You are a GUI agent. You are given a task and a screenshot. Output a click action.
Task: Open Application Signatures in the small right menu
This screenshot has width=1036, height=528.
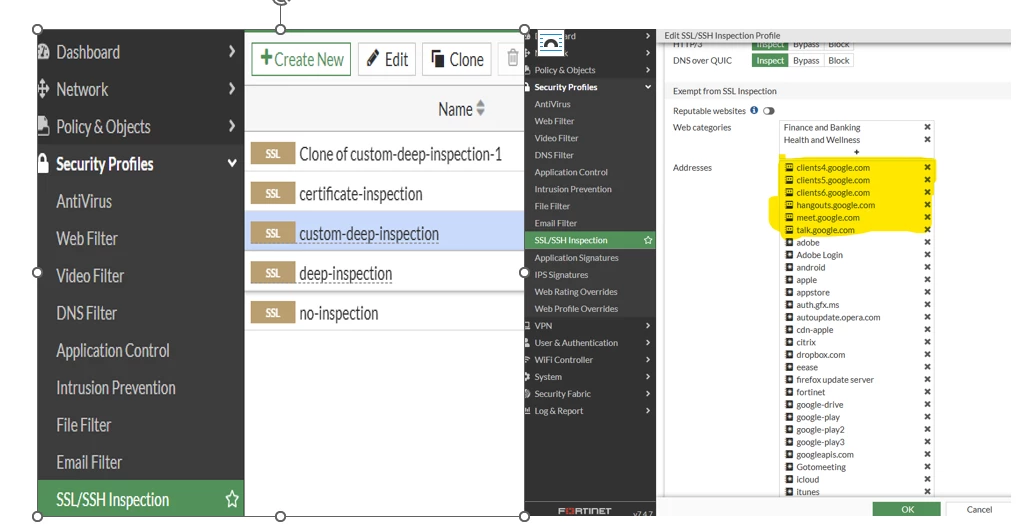point(576,258)
